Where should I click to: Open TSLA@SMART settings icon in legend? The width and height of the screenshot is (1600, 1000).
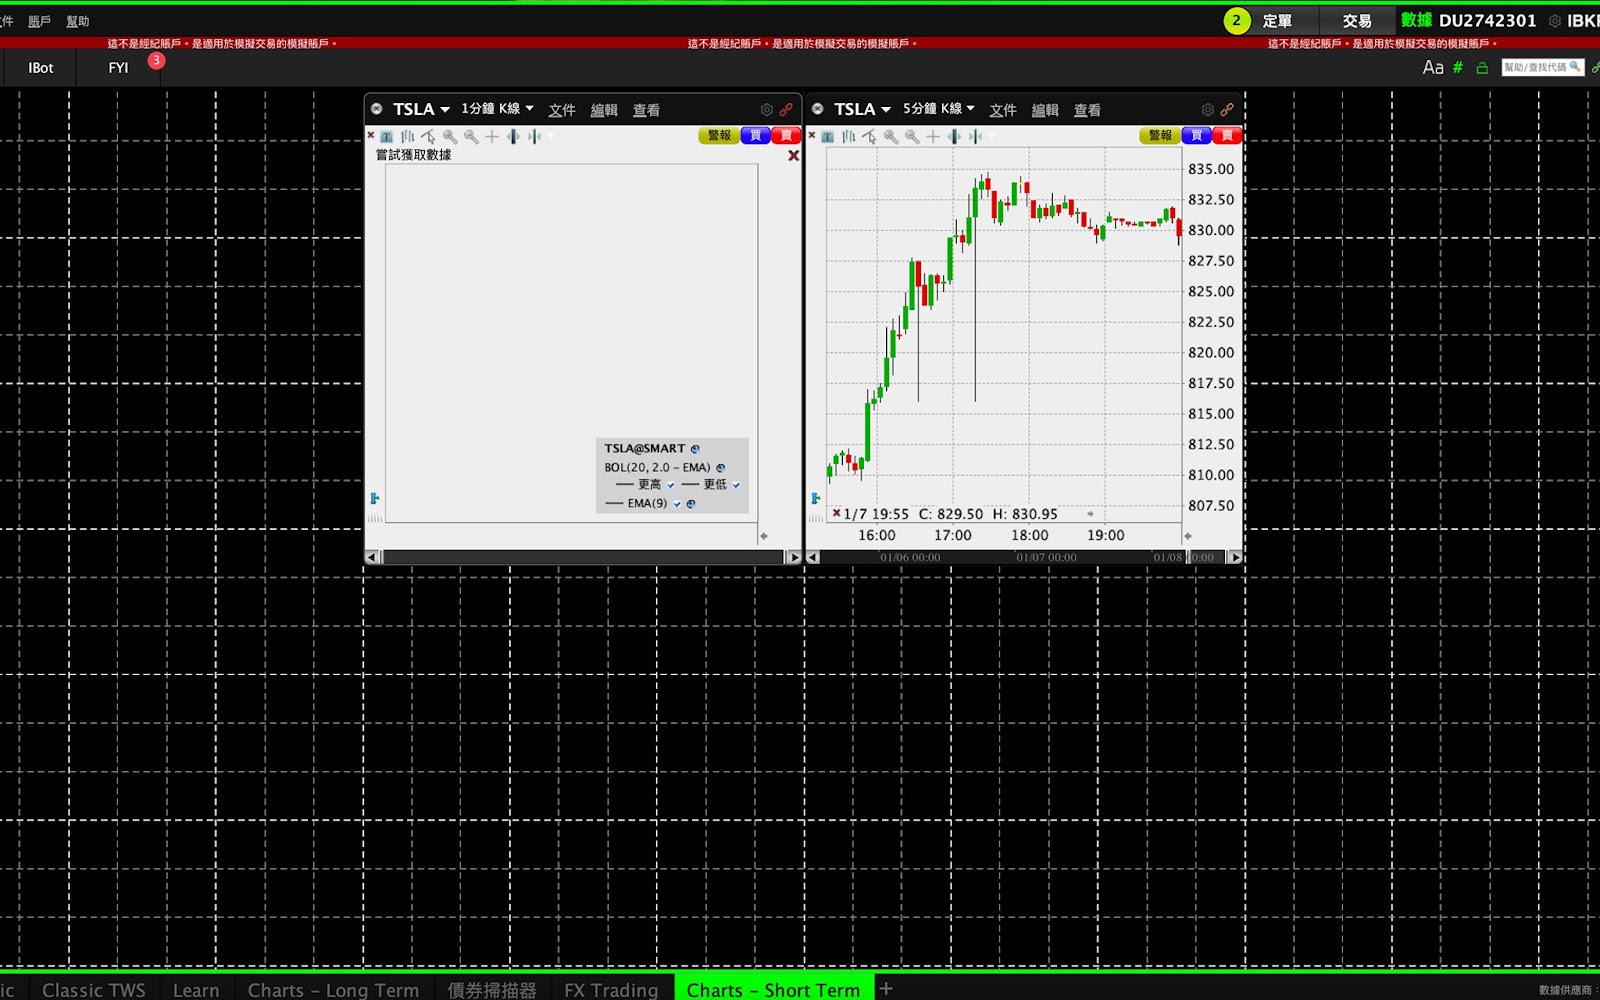(x=695, y=449)
